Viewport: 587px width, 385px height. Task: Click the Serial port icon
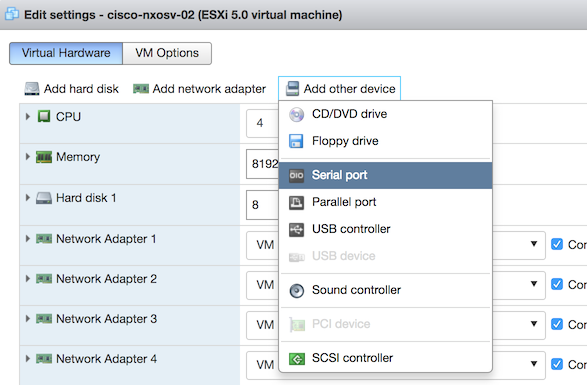coord(296,175)
